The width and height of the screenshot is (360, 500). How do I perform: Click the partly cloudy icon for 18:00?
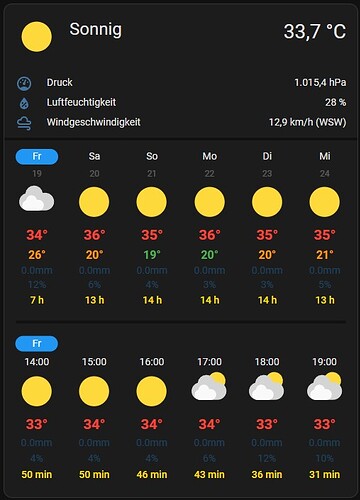[x=267, y=387]
